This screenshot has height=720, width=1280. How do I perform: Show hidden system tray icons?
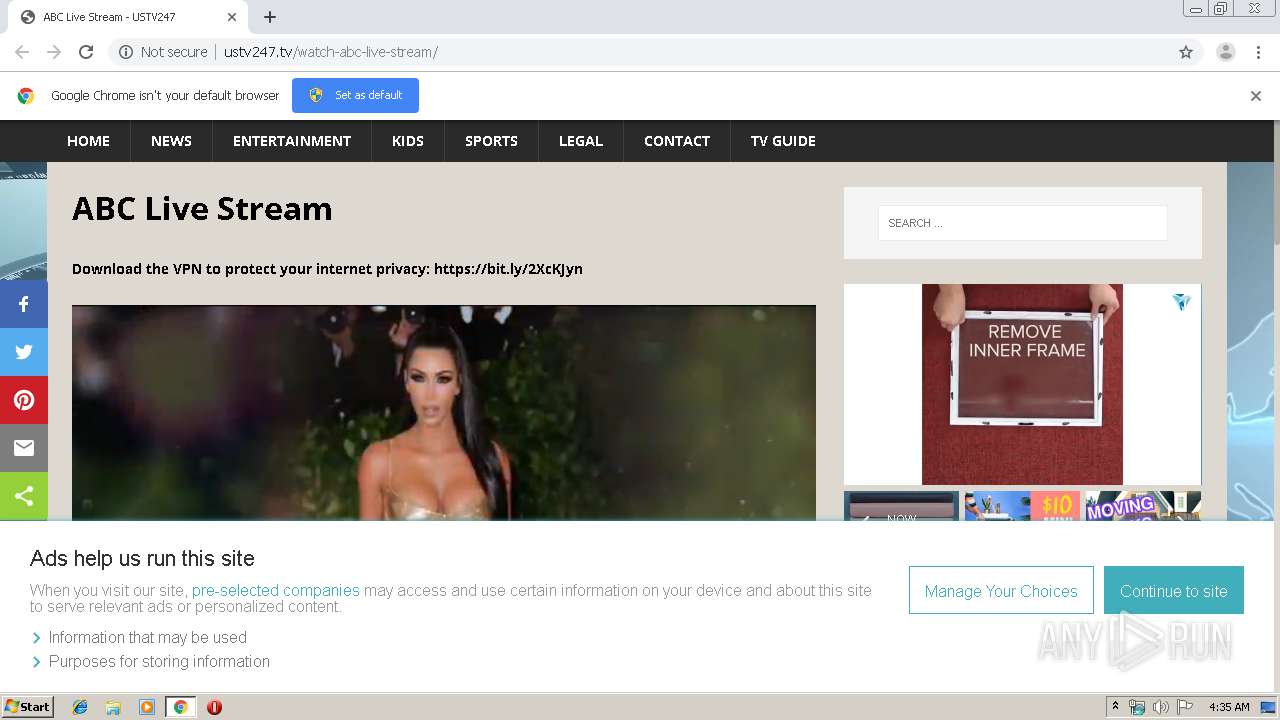pos(1115,707)
